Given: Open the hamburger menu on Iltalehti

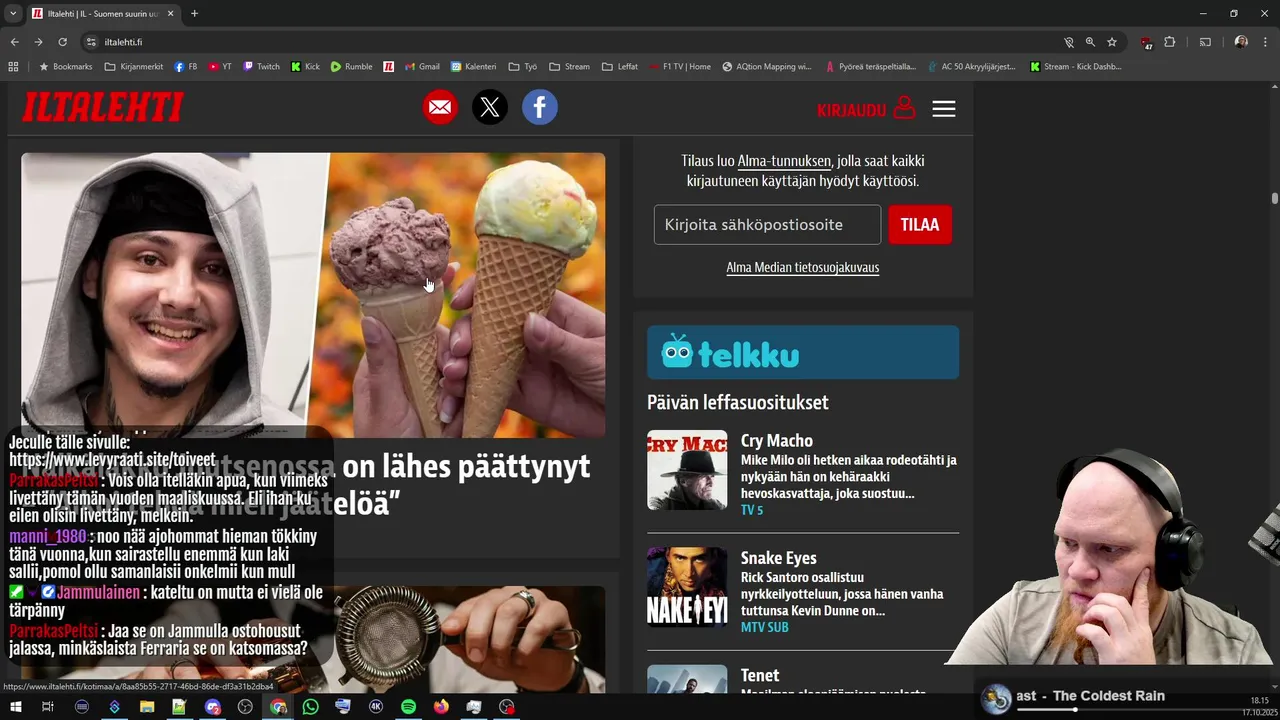Looking at the screenshot, I should tap(944, 108).
